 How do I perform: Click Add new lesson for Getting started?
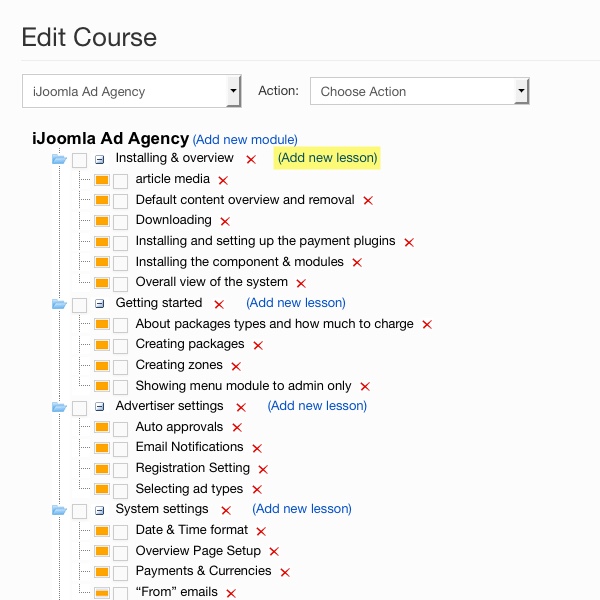pos(296,303)
